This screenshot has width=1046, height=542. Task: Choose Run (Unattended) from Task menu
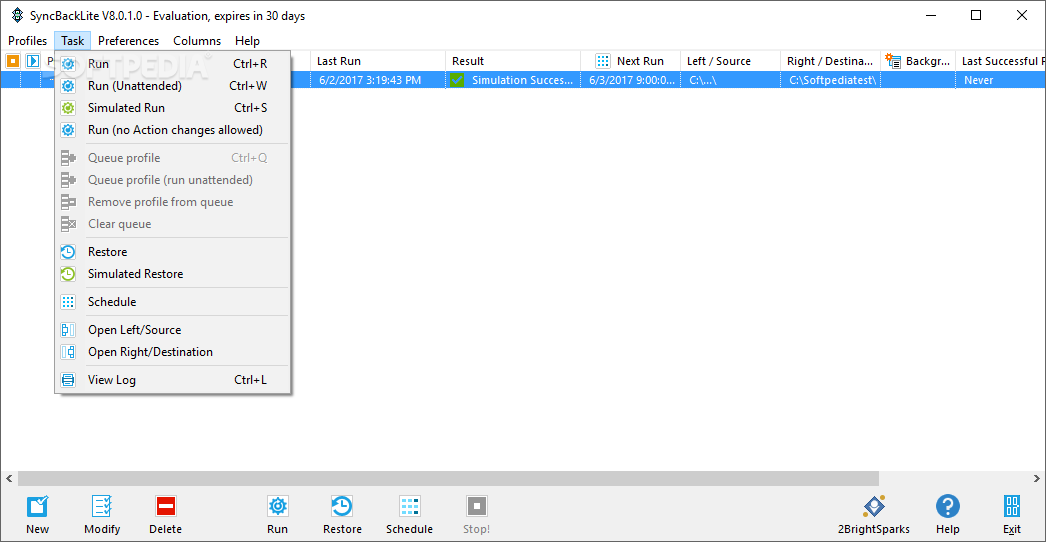click(x=173, y=86)
